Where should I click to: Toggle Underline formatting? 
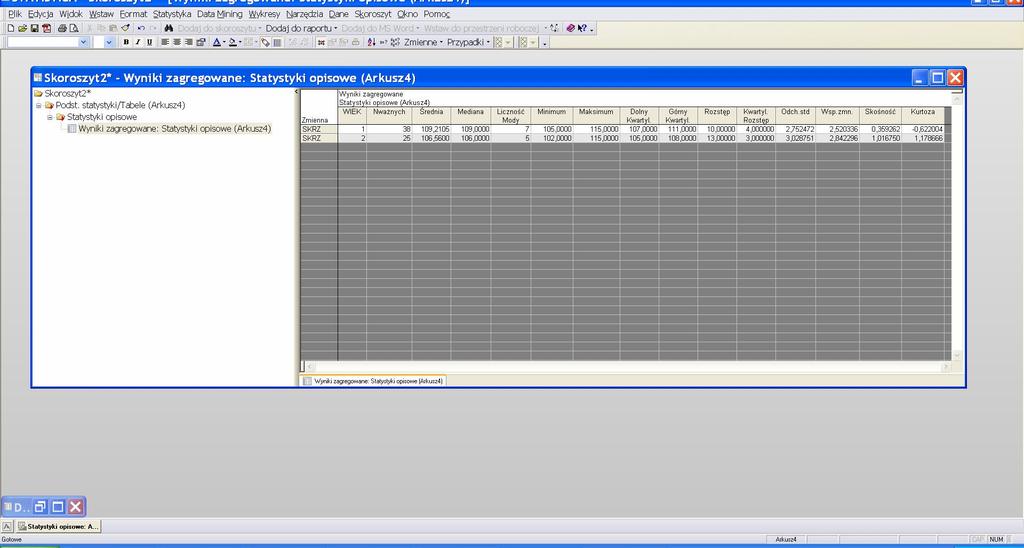tap(150, 42)
